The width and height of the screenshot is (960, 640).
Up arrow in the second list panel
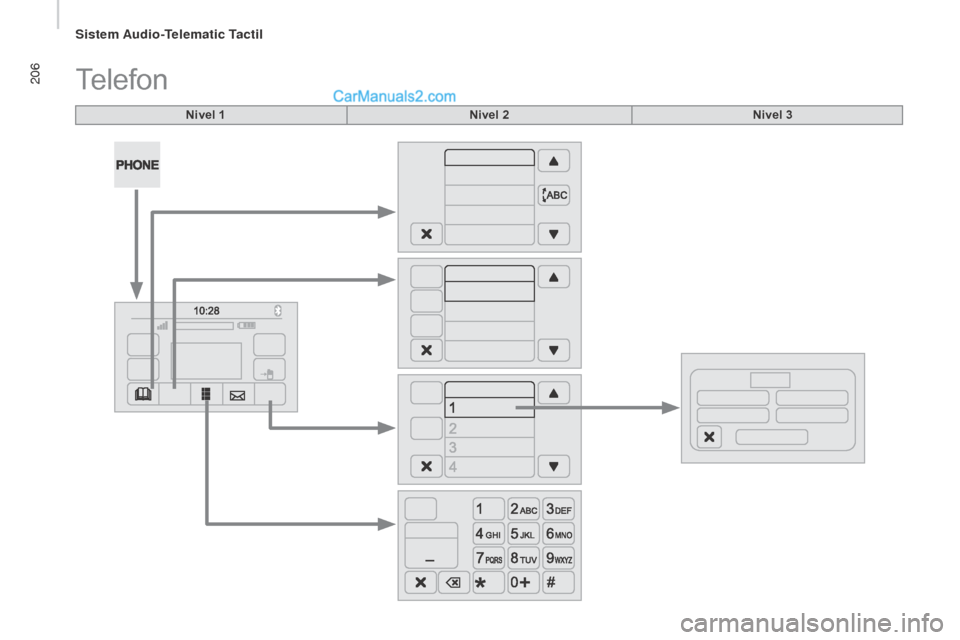click(x=554, y=277)
